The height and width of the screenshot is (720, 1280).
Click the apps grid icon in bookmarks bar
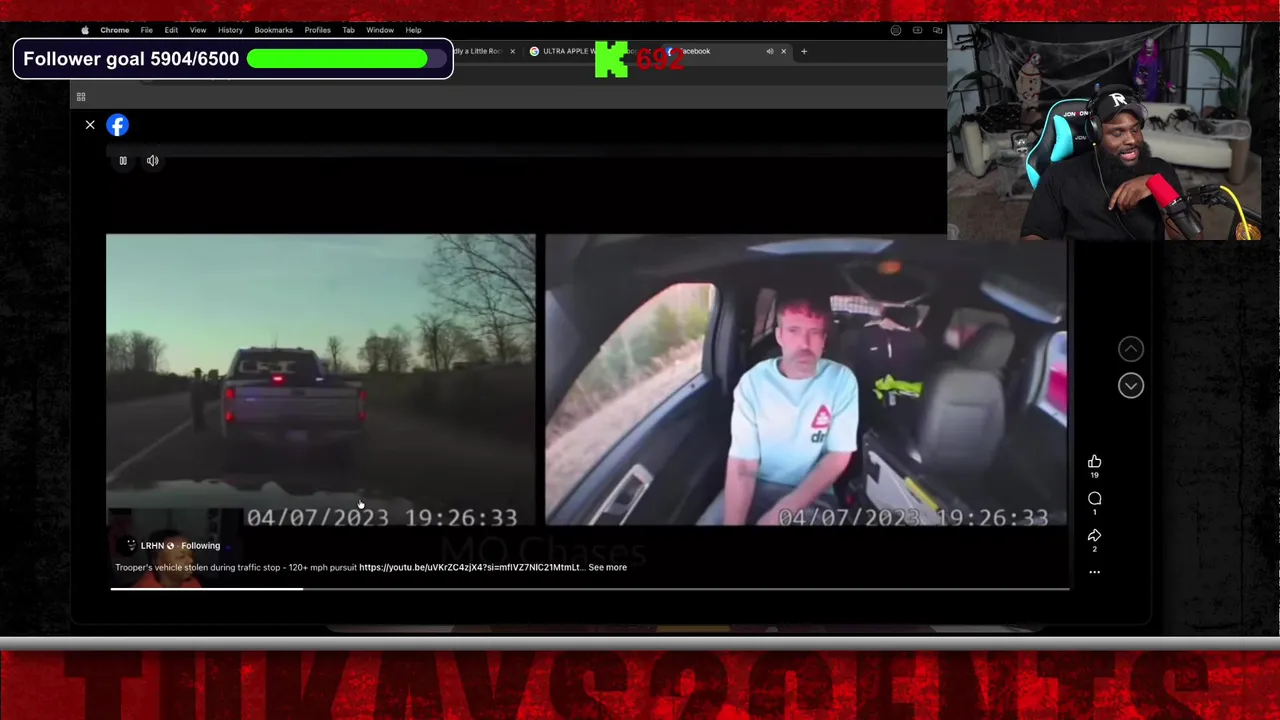pos(81,97)
